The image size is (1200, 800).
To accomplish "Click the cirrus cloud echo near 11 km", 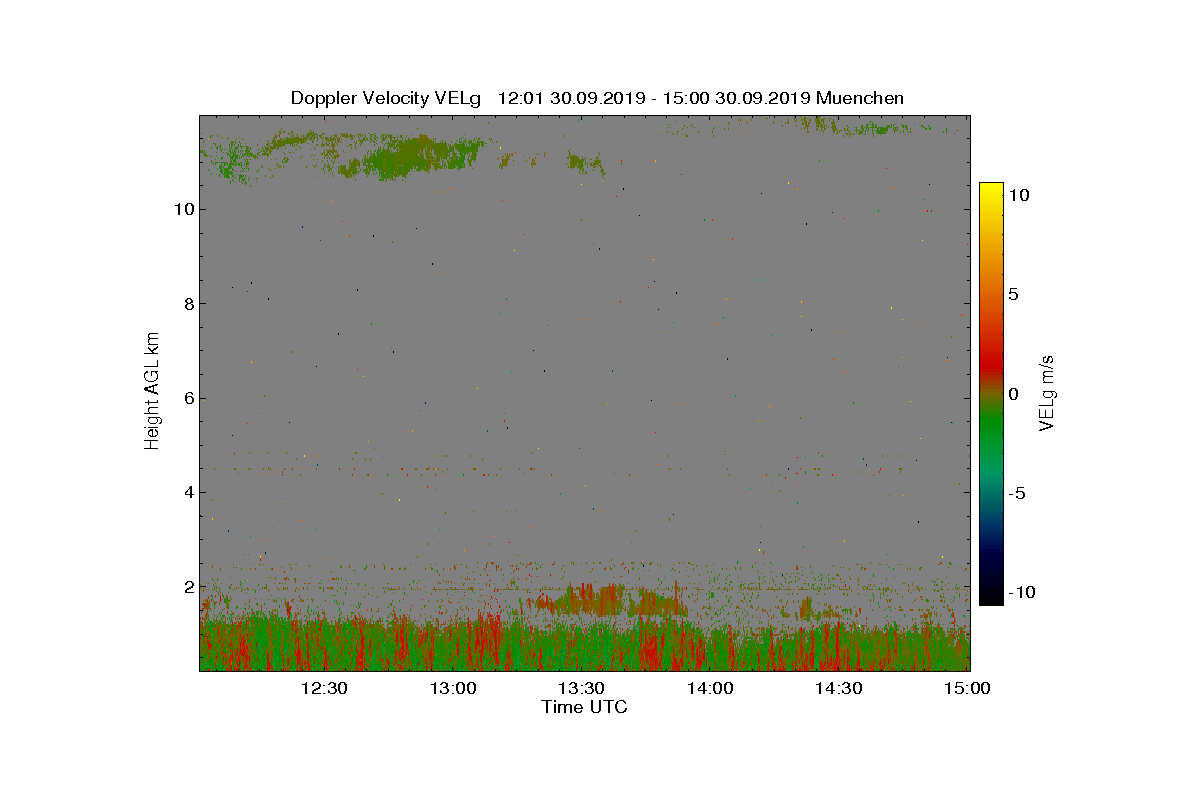I will click(410, 157).
